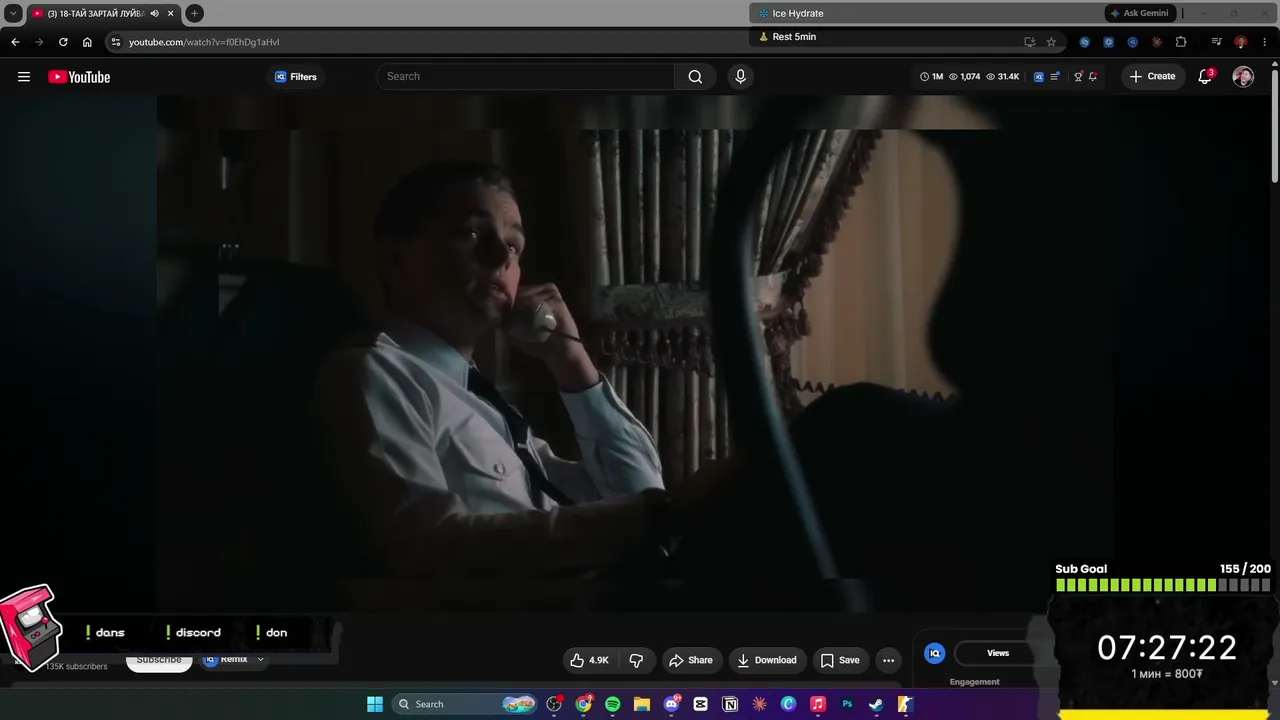The height and width of the screenshot is (720, 1280).
Task: Open the YouTube account avatar menu
Action: coord(1243,77)
